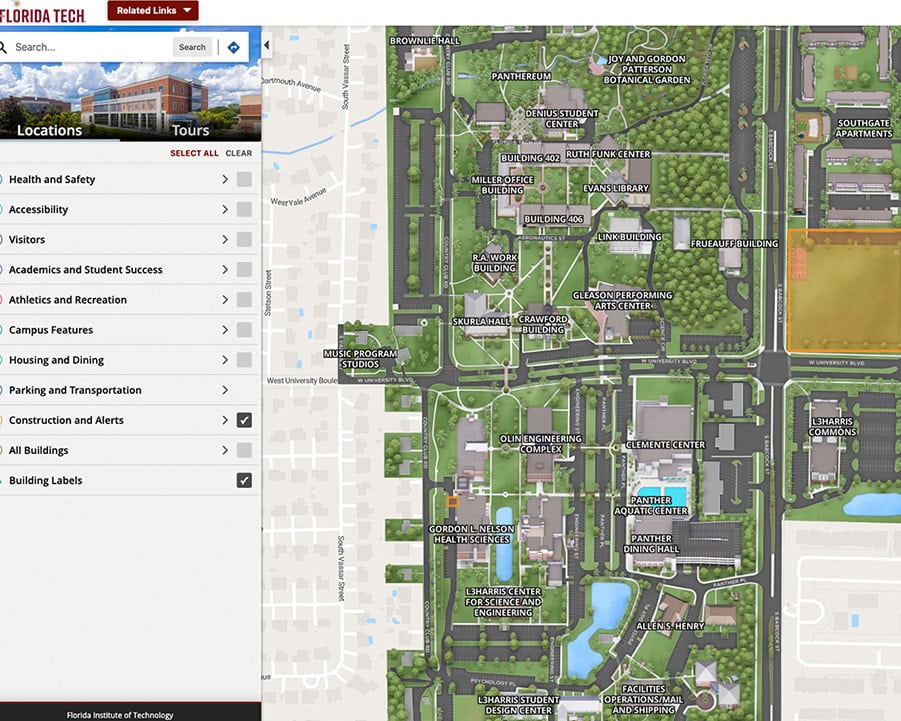Screen dimensions: 901x721
Task: Click the Ruth Funk Center label
Action: pos(608,154)
